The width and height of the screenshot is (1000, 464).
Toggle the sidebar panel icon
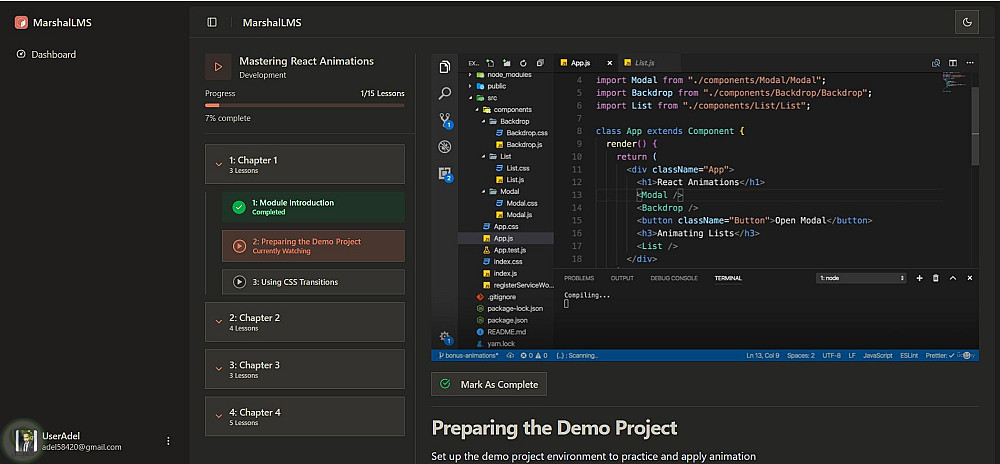coord(211,22)
